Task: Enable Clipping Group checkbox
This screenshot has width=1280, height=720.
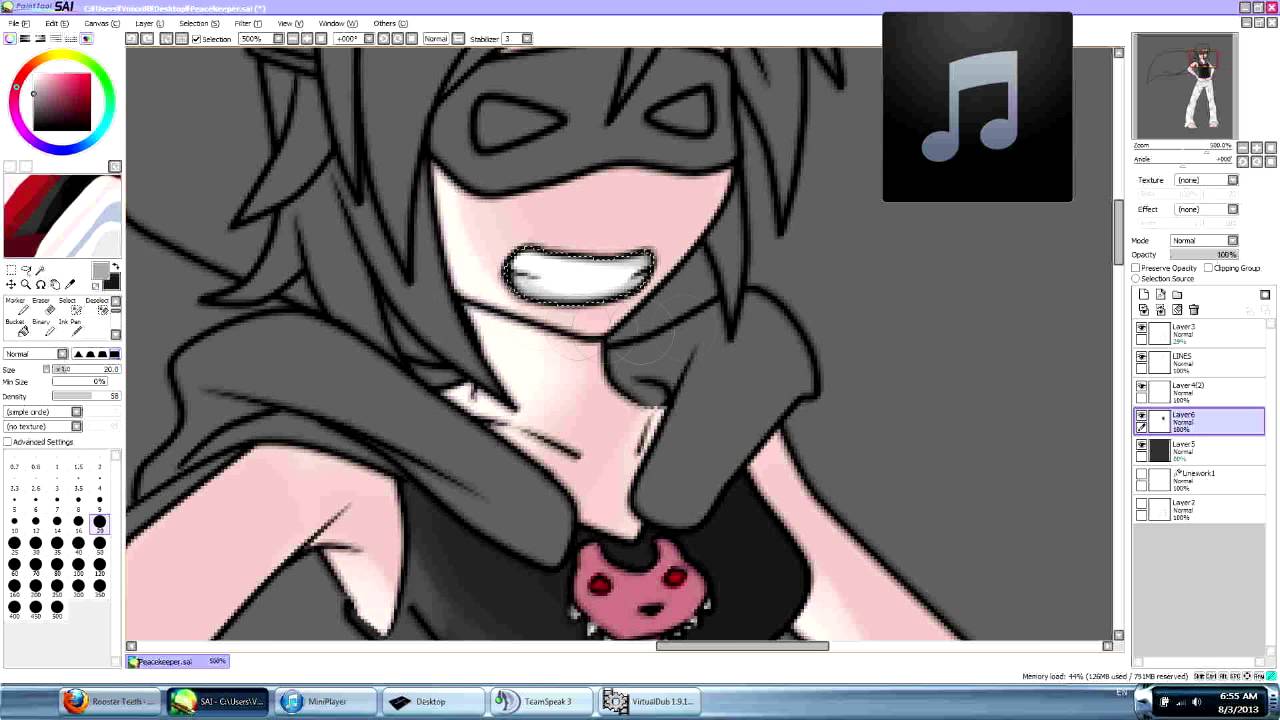Action: pyautogui.click(x=1209, y=268)
